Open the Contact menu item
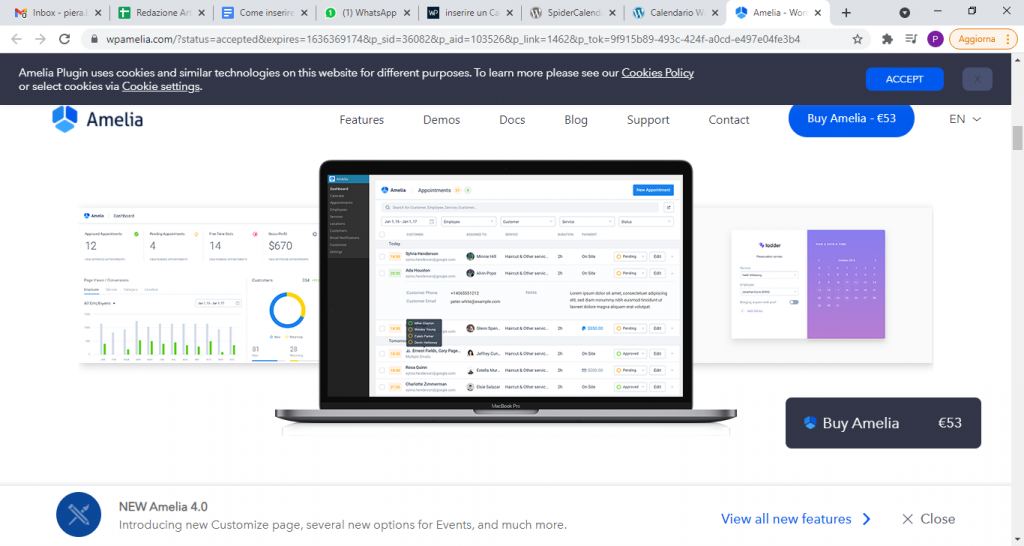This screenshot has width=1024, height=546. click(729, 120)
